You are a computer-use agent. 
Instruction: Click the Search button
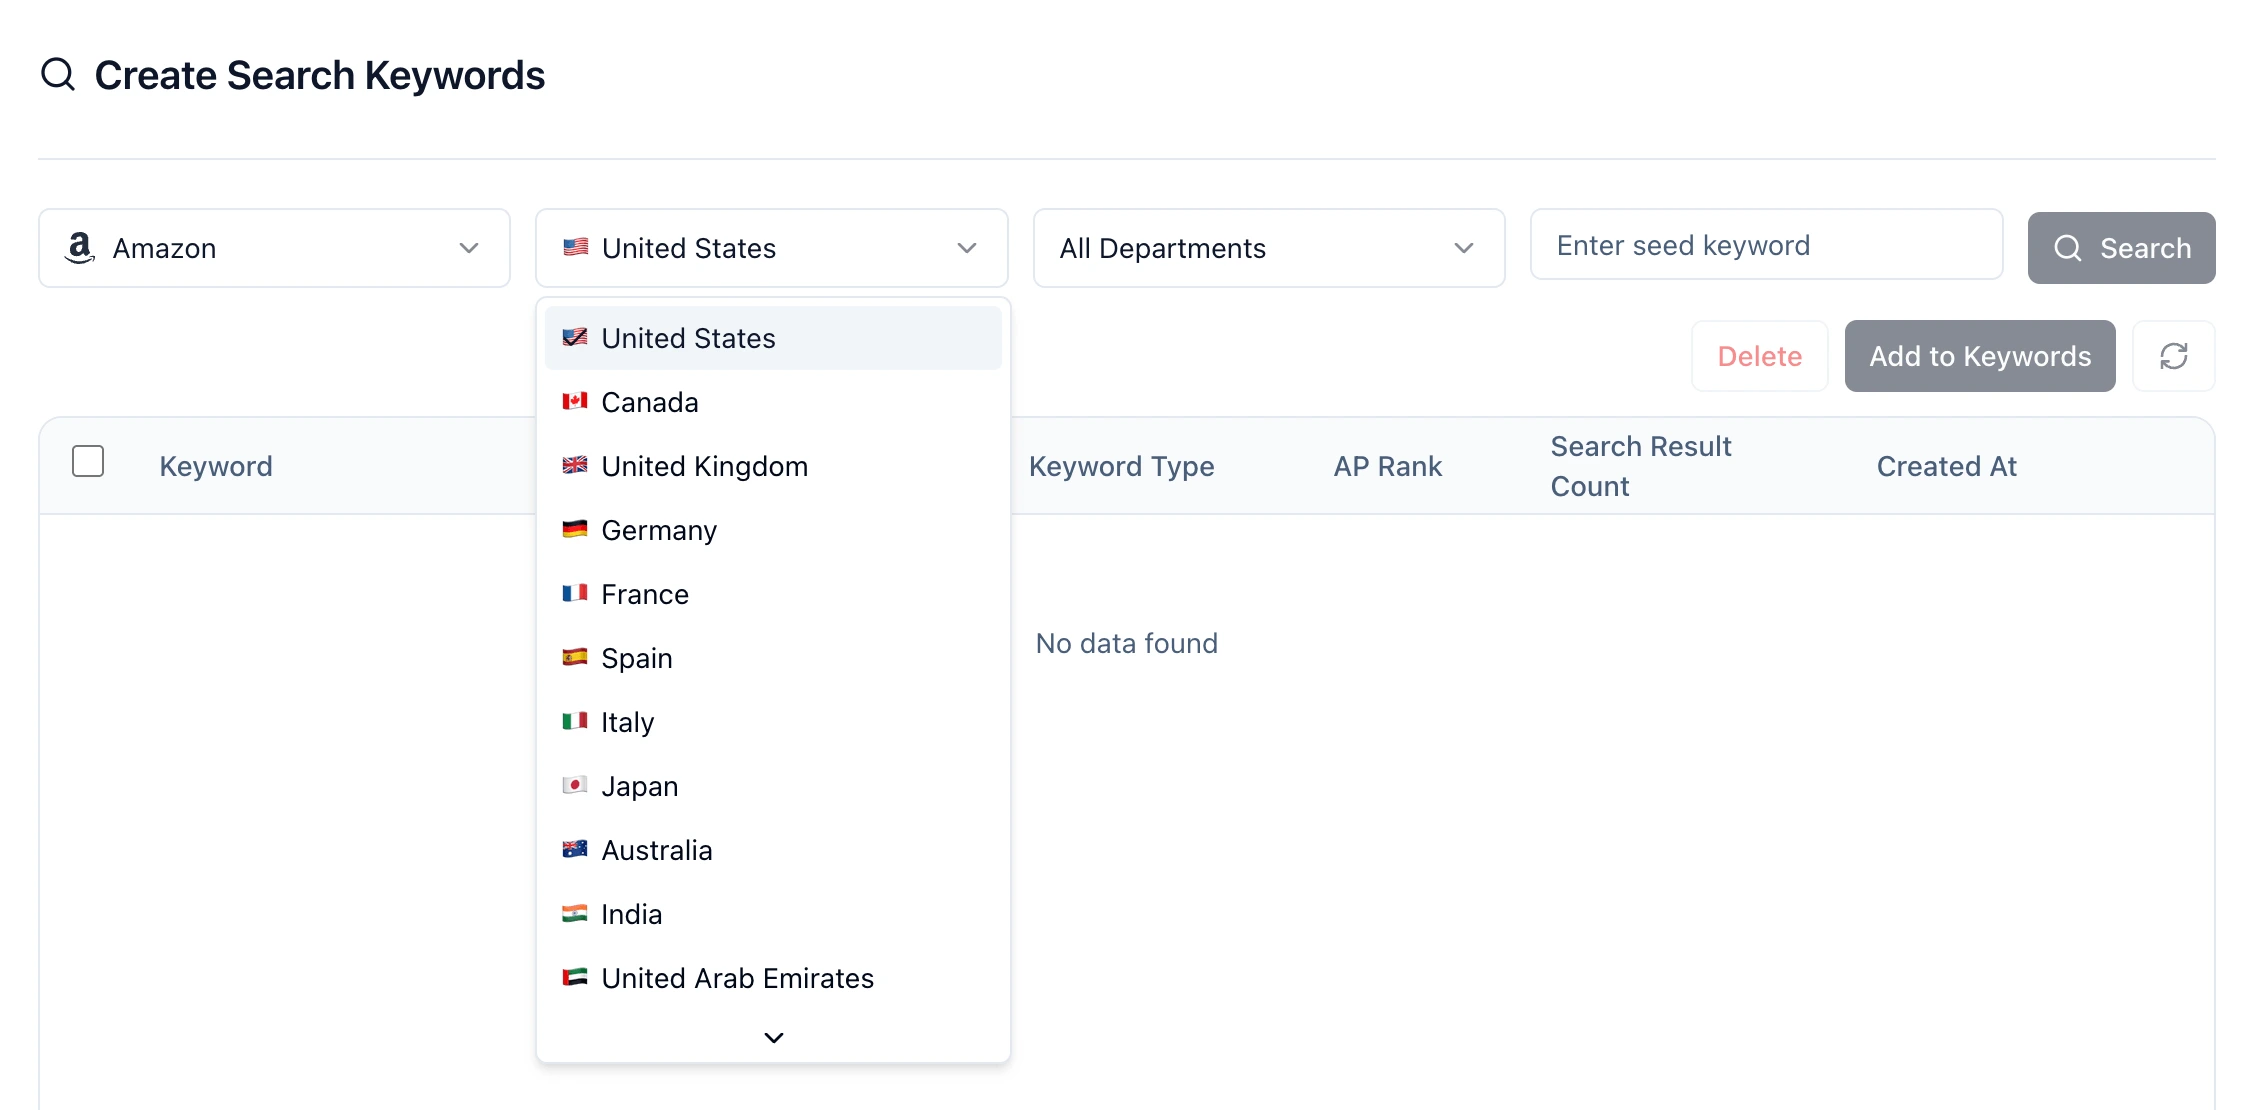(2121, 248)
